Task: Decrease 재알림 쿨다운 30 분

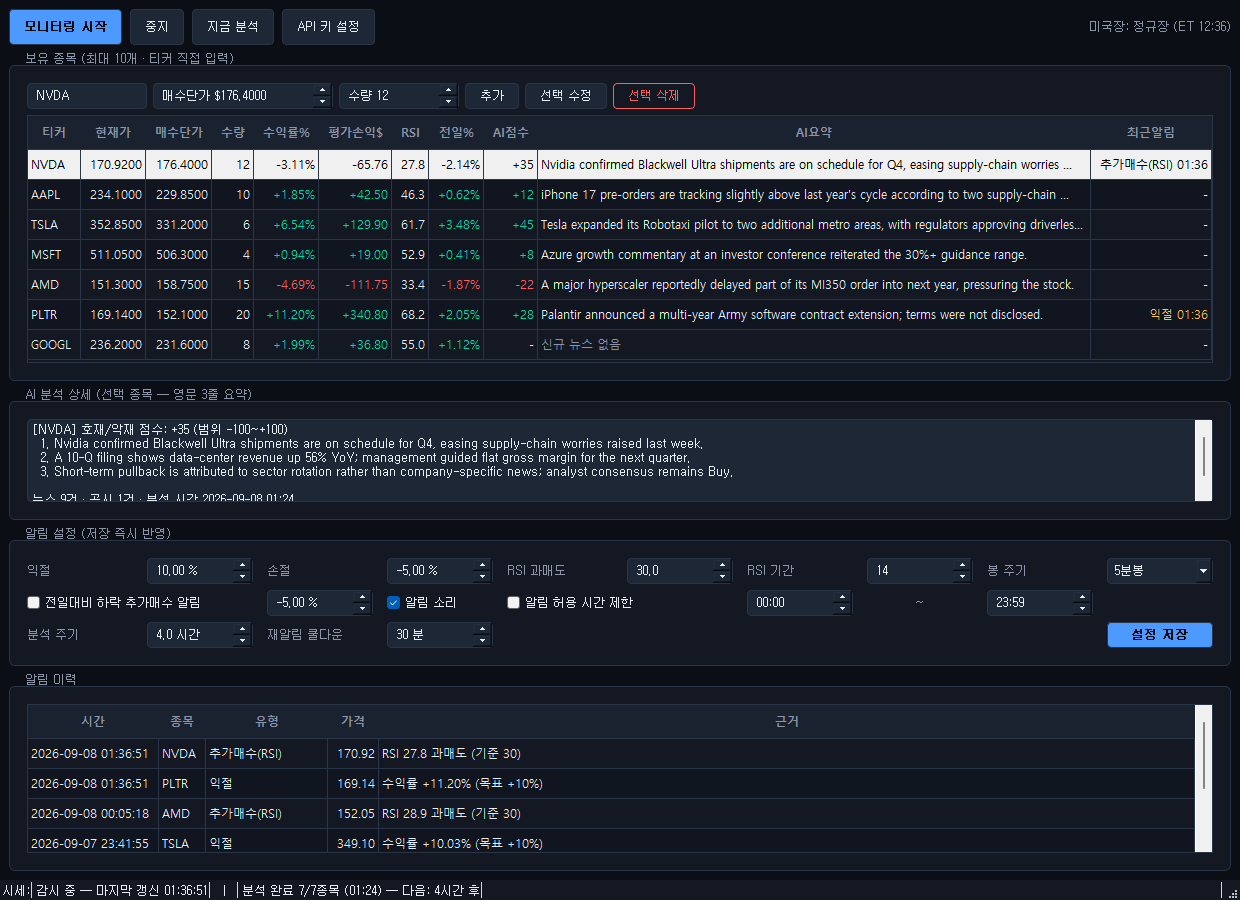Action: (x=482, y=641)
